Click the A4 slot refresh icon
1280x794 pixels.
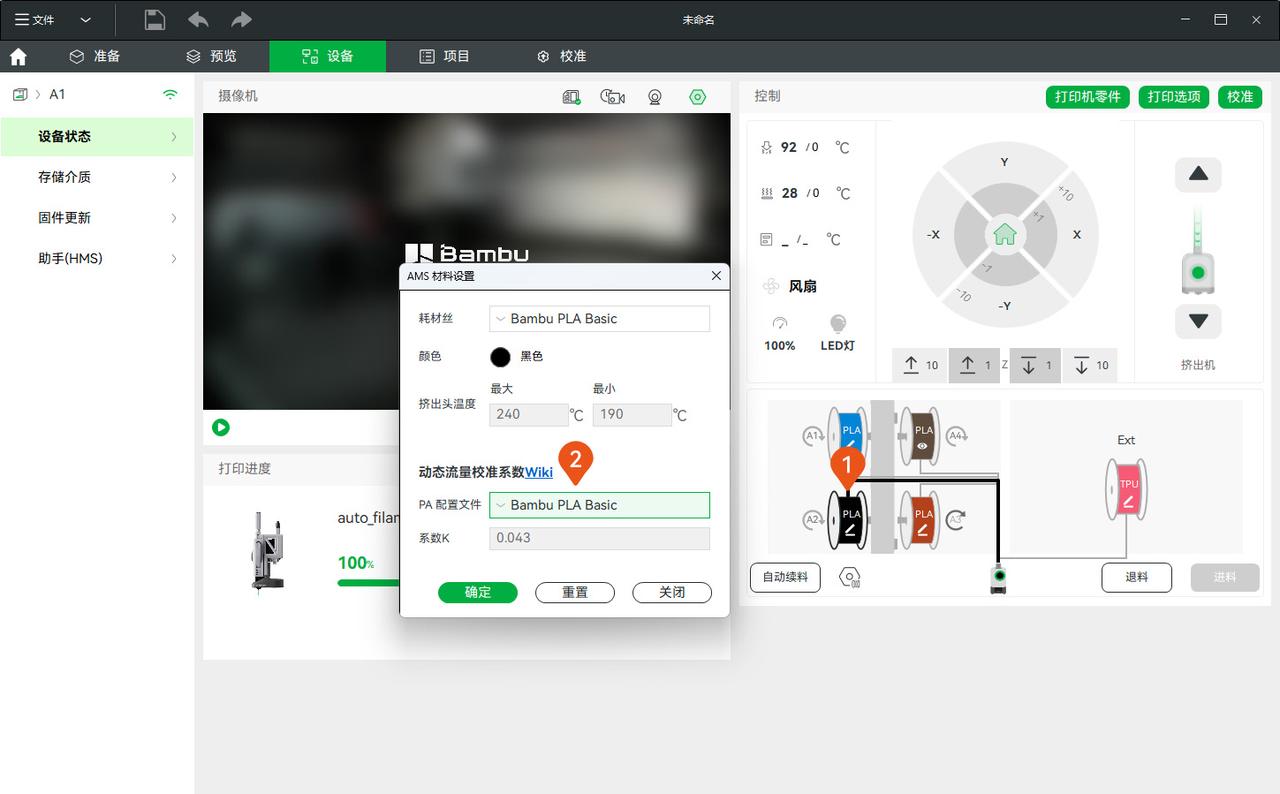tap(957, 435)
